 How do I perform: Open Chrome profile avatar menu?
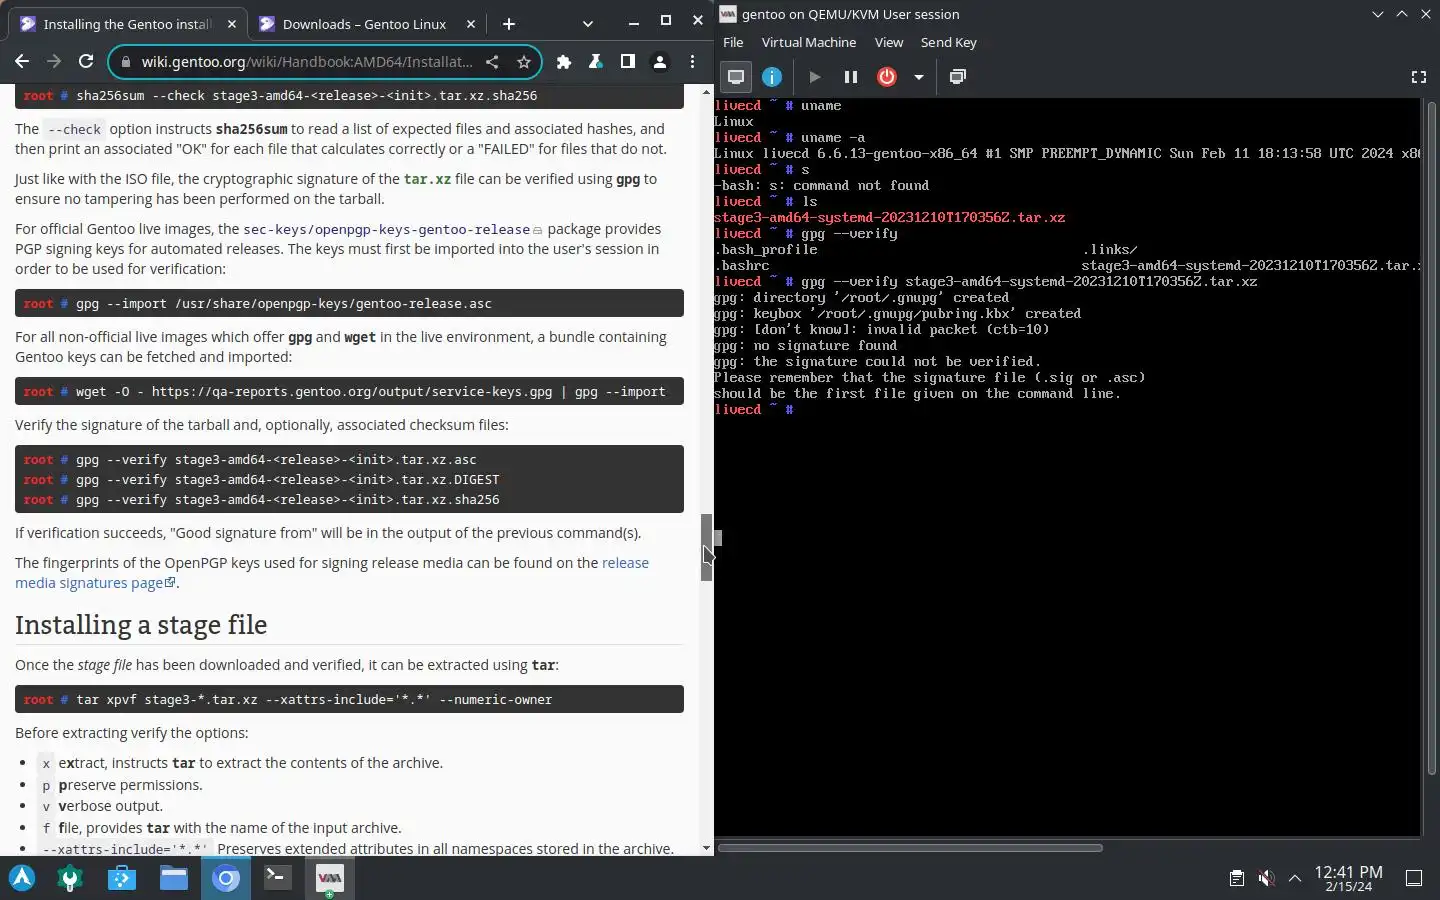(660, 62)
